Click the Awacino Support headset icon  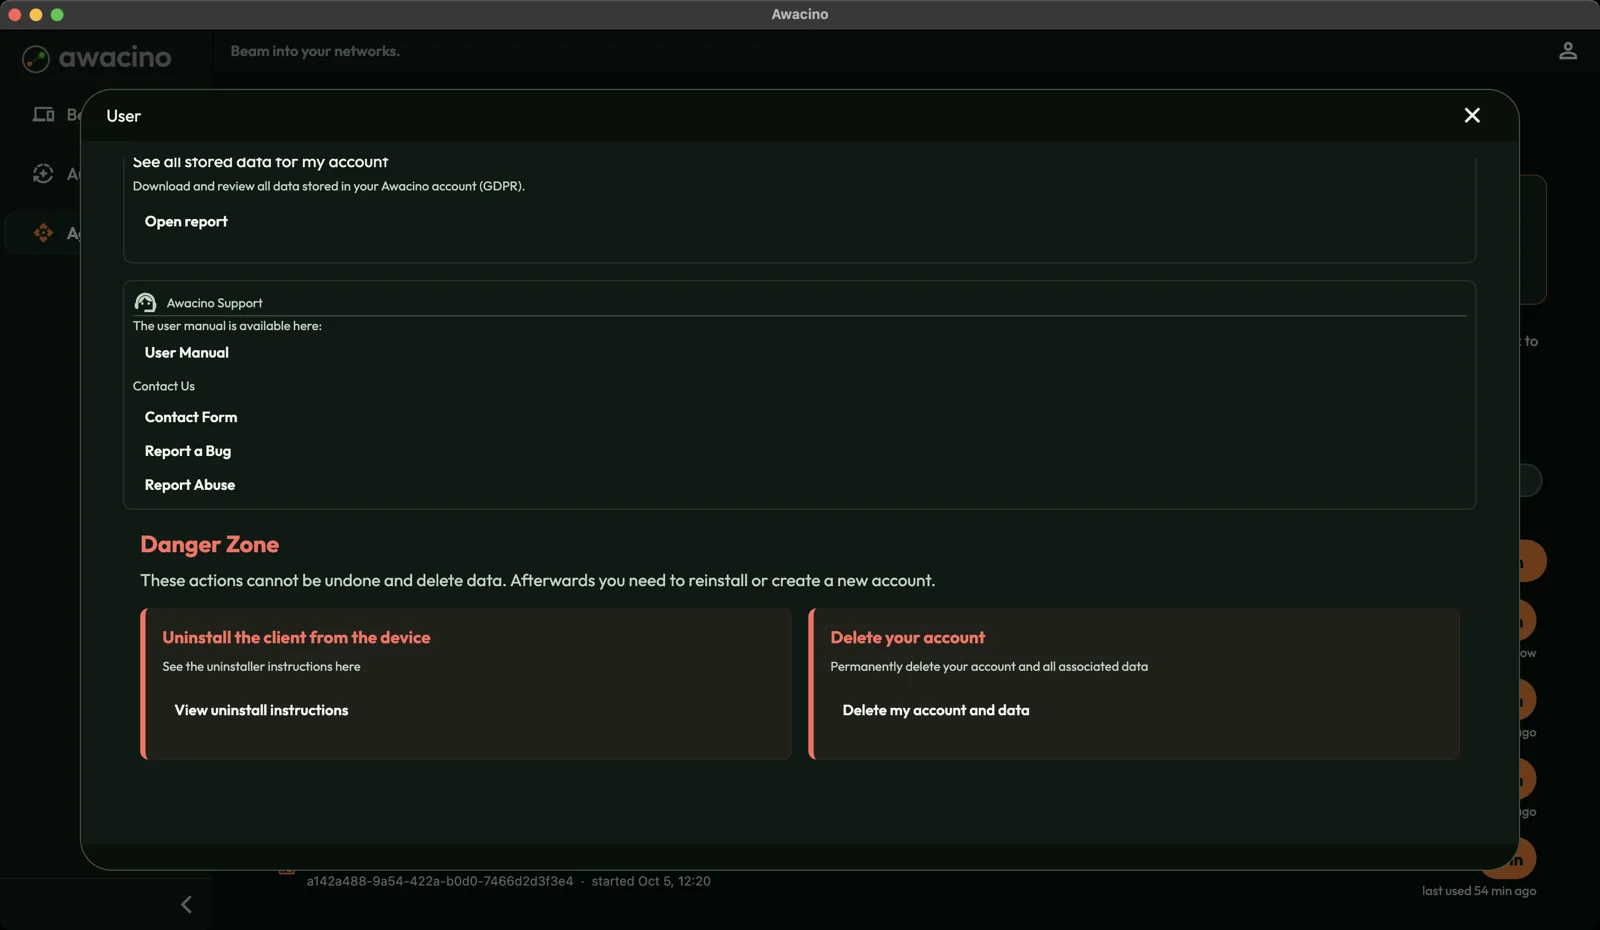click(x=146, y=302)
